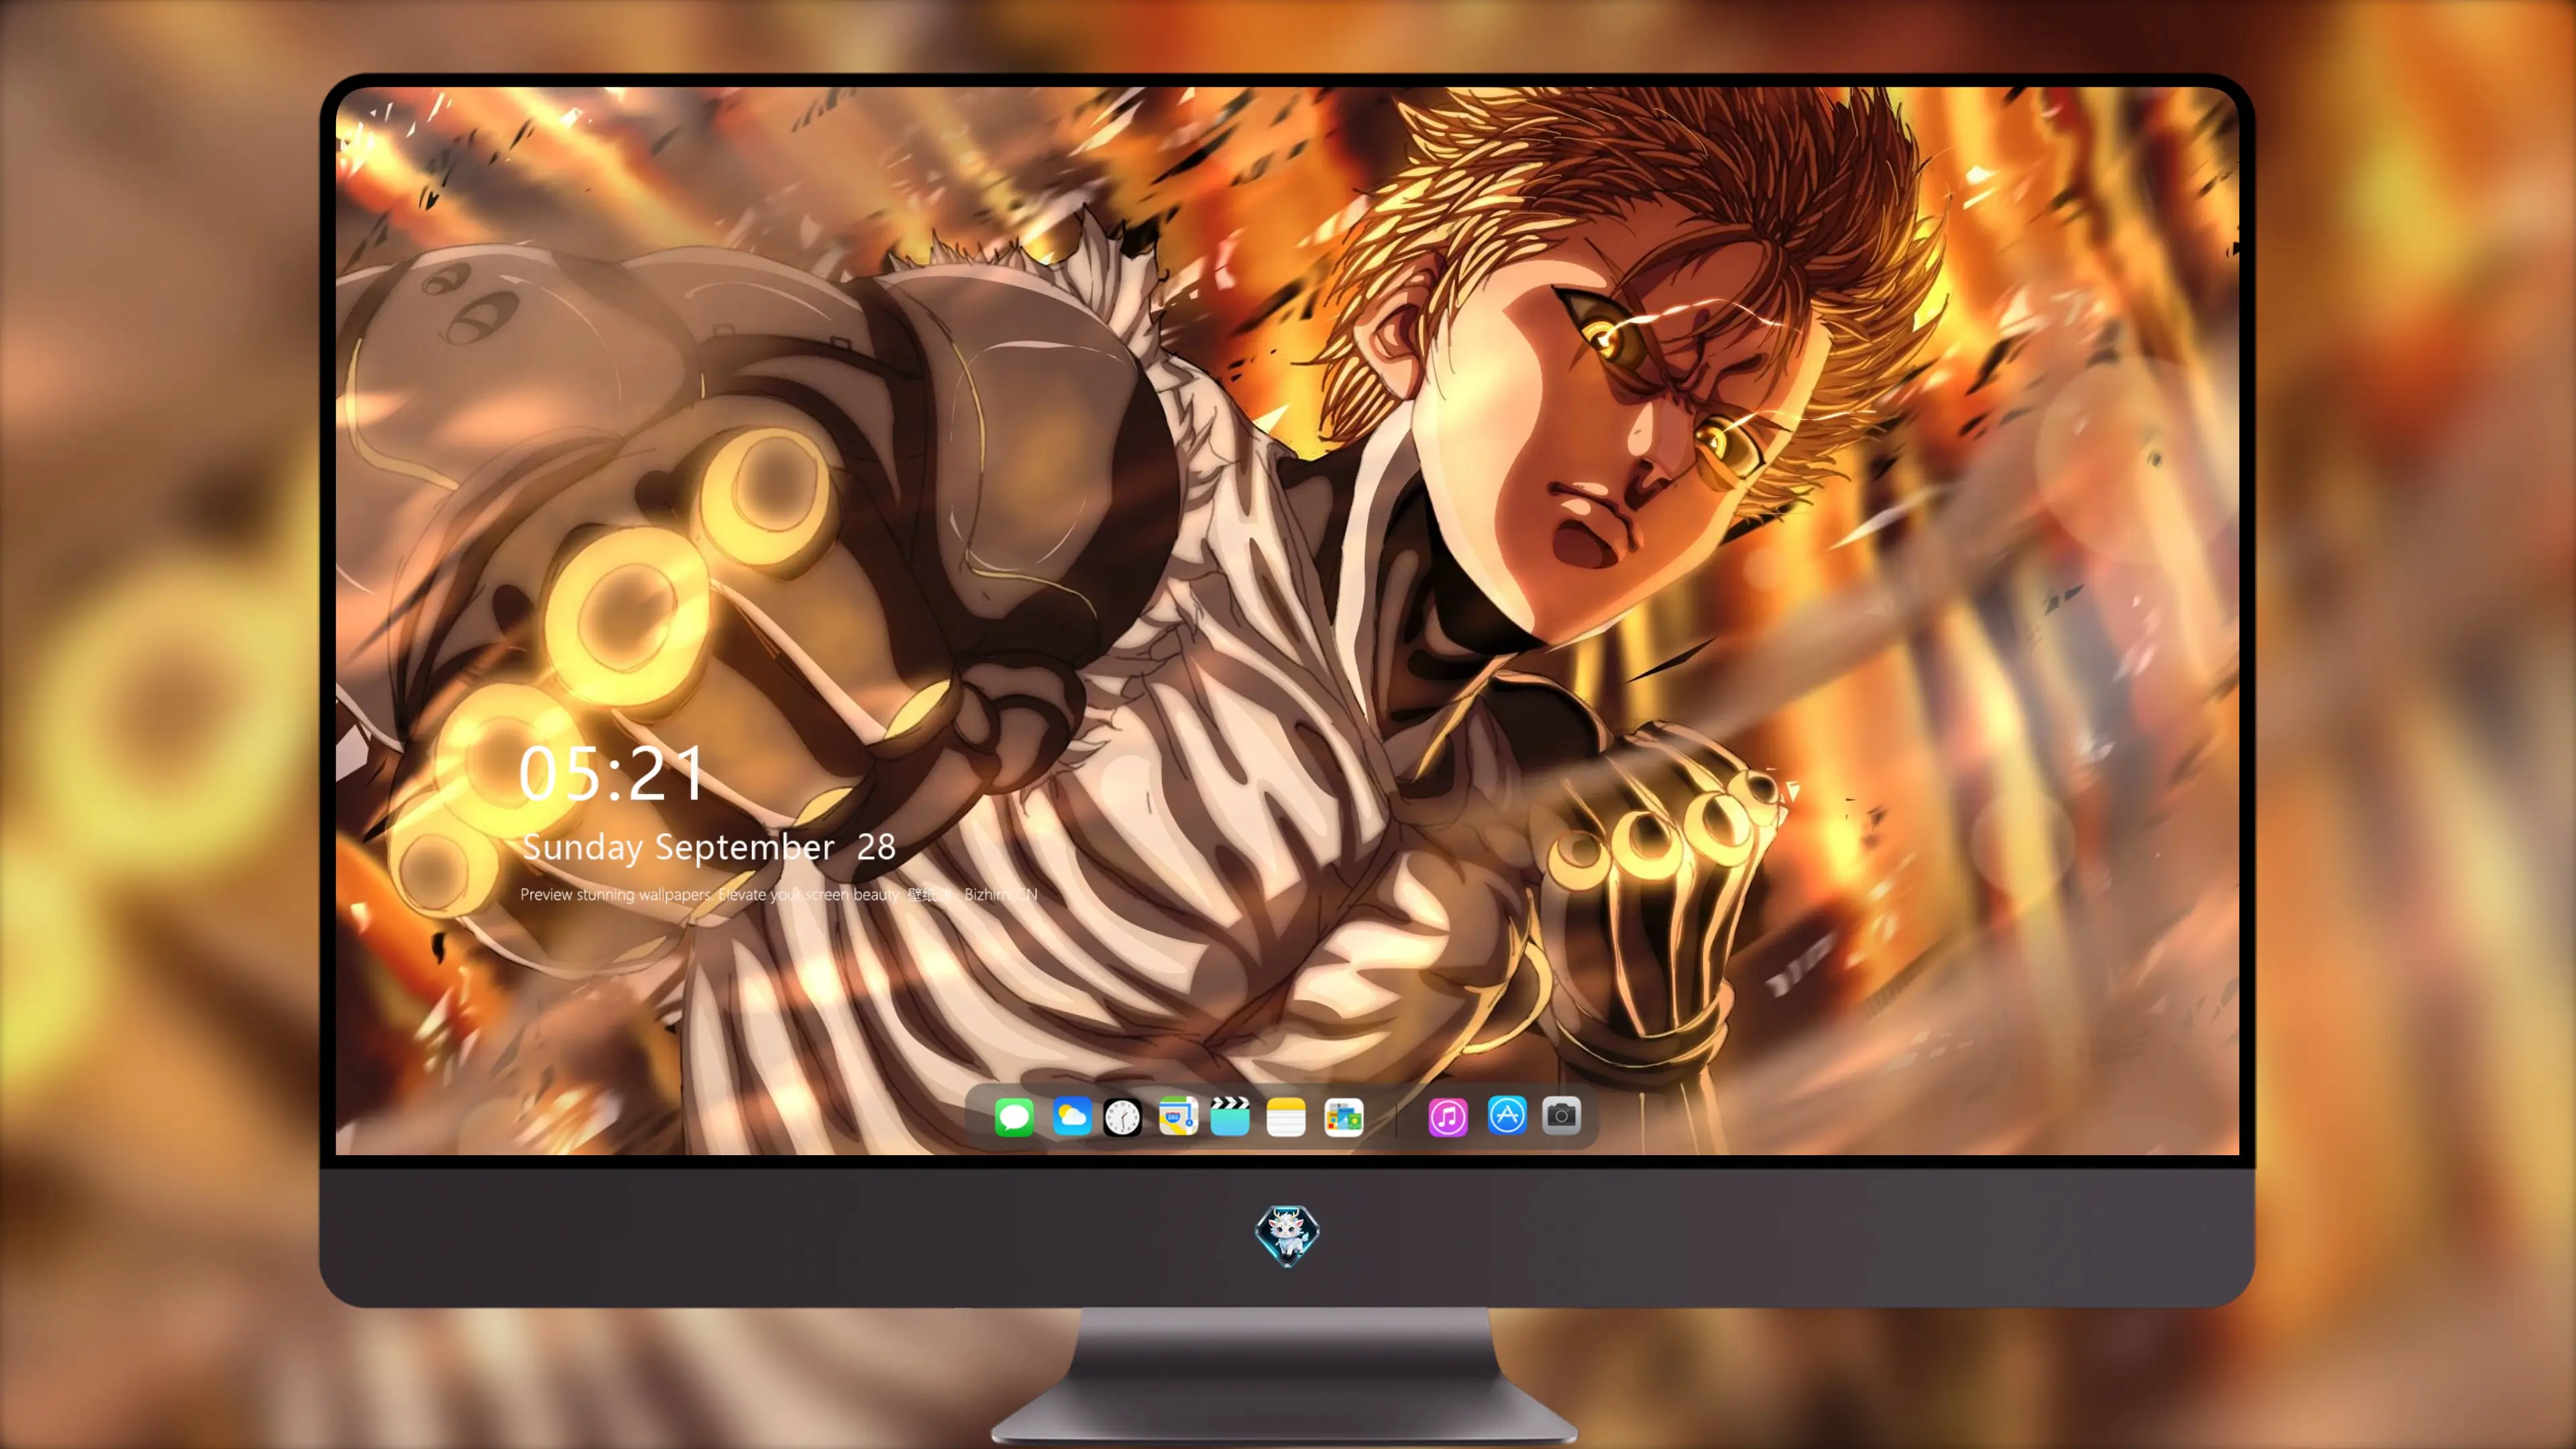The width and height of the screenshot is (2576, 1449).
Task: Click the 'Preview stunning wallpapers' caption text
Action: 779,894
